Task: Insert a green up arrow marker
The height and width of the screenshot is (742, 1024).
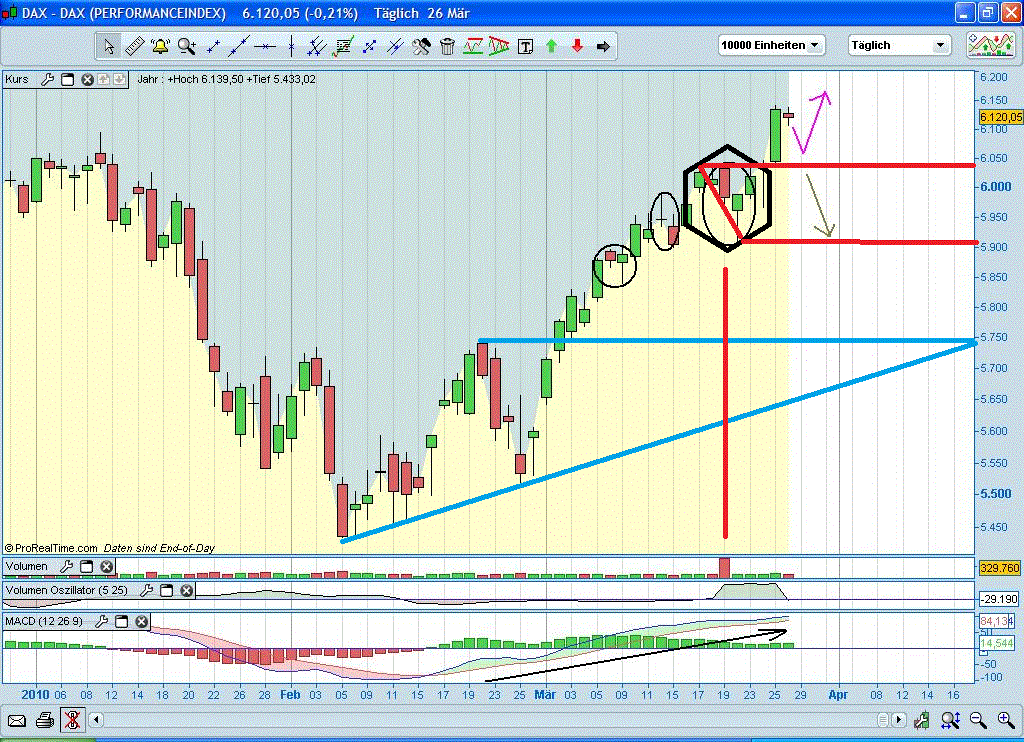Action: point(551,46)
